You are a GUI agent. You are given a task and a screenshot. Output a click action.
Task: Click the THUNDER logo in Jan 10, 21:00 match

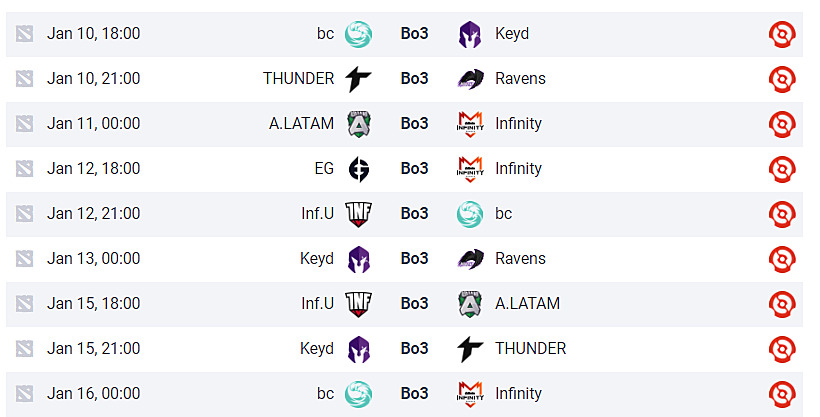click(x=358, y=79)
